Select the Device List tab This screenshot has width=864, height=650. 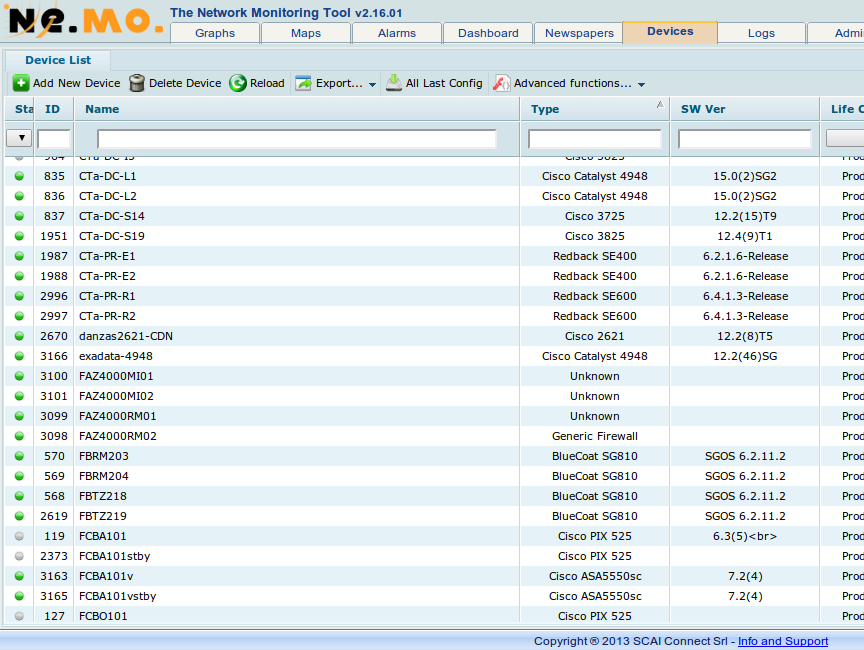click(x=58, y=60)
